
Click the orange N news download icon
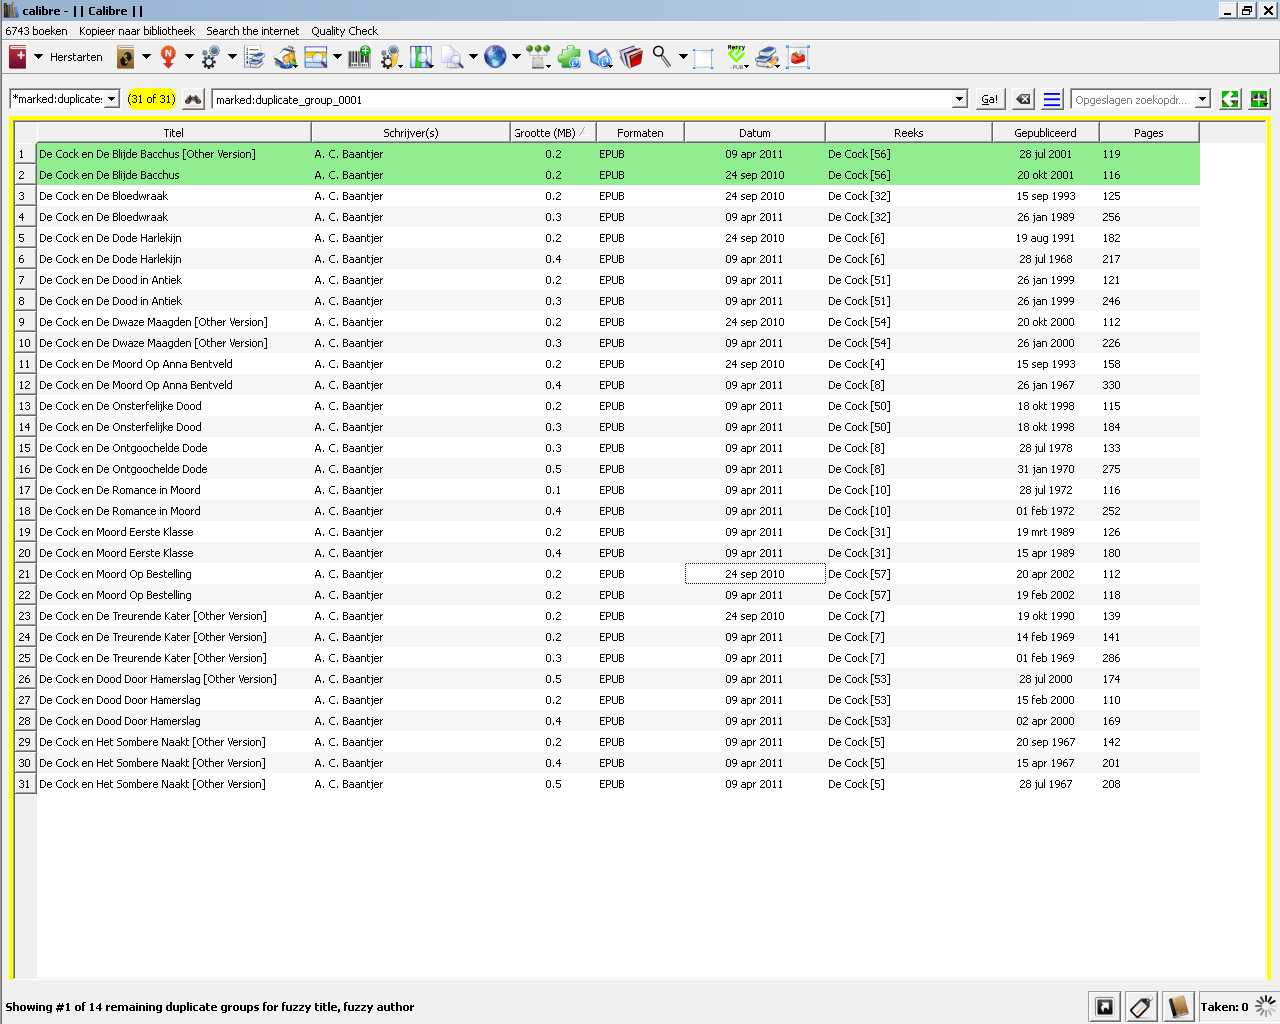pos(168,57)
